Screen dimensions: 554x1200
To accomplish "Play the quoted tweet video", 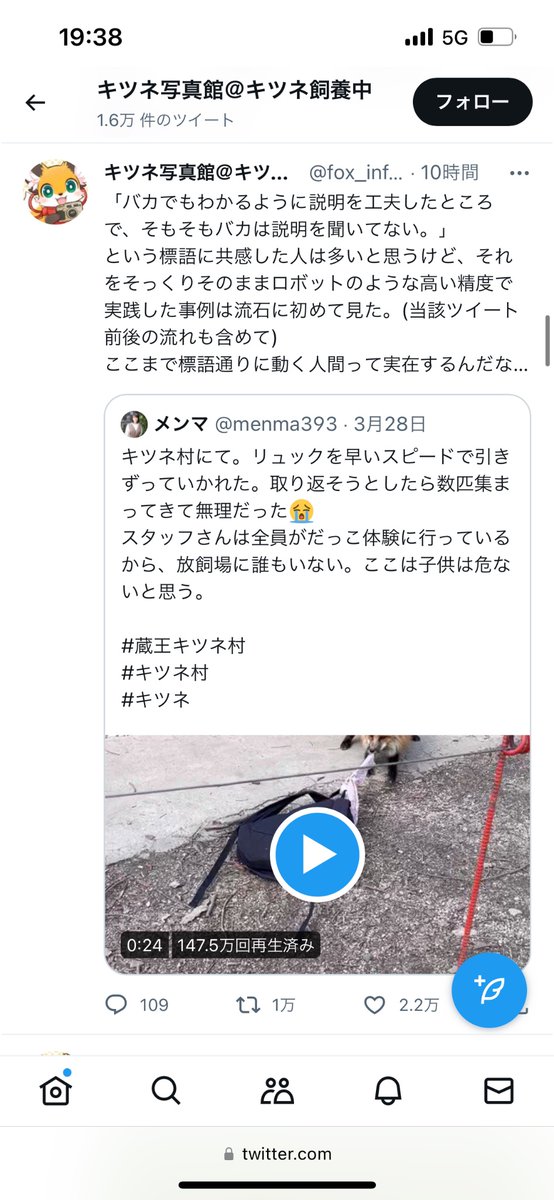I will coord(317,855).
